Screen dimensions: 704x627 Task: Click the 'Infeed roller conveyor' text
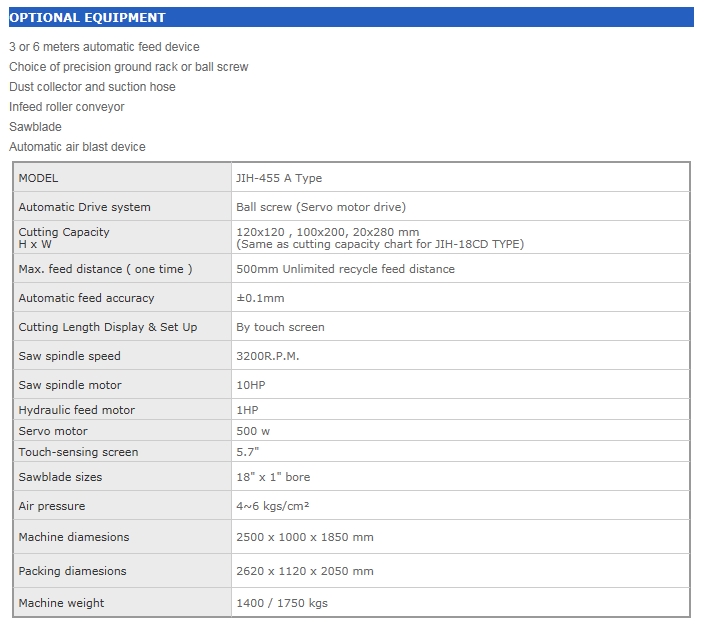tap(67, 107)
